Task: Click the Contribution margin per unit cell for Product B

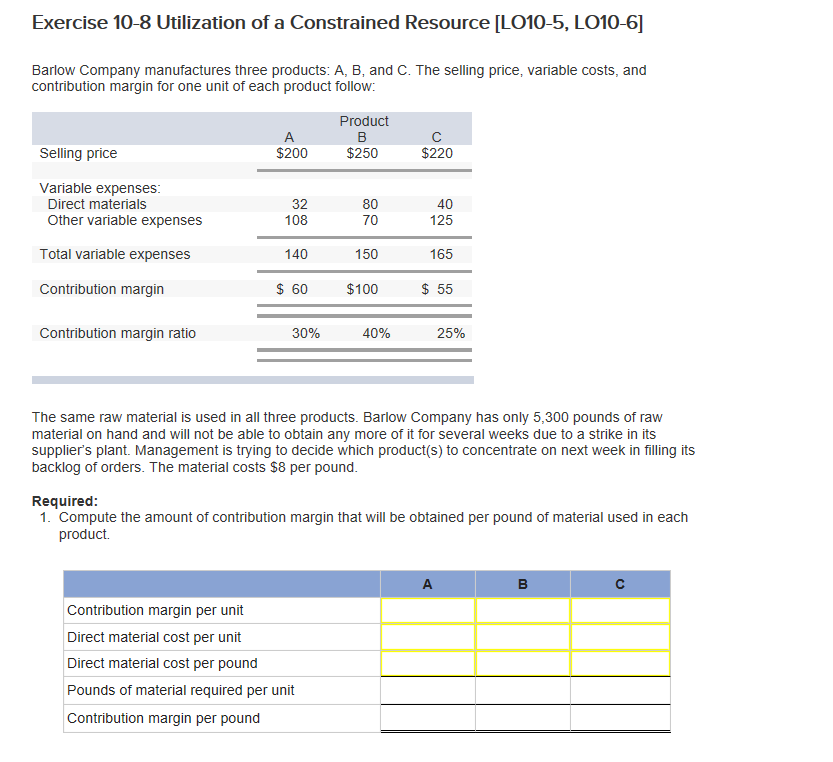Action: 522,610
